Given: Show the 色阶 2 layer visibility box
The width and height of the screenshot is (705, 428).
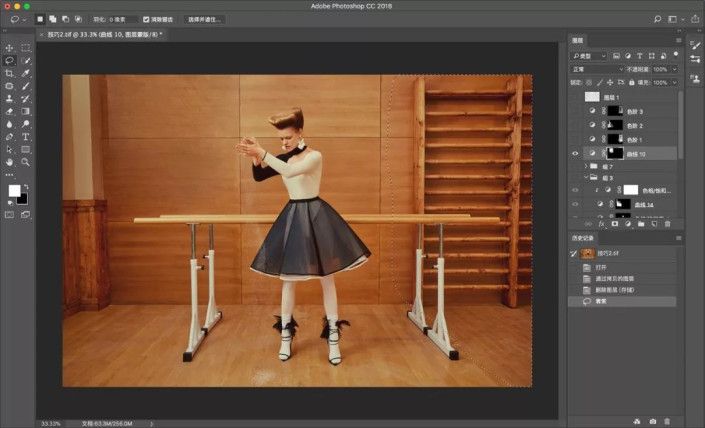Looking at the screenshot, I should click(x=575, y=125).
